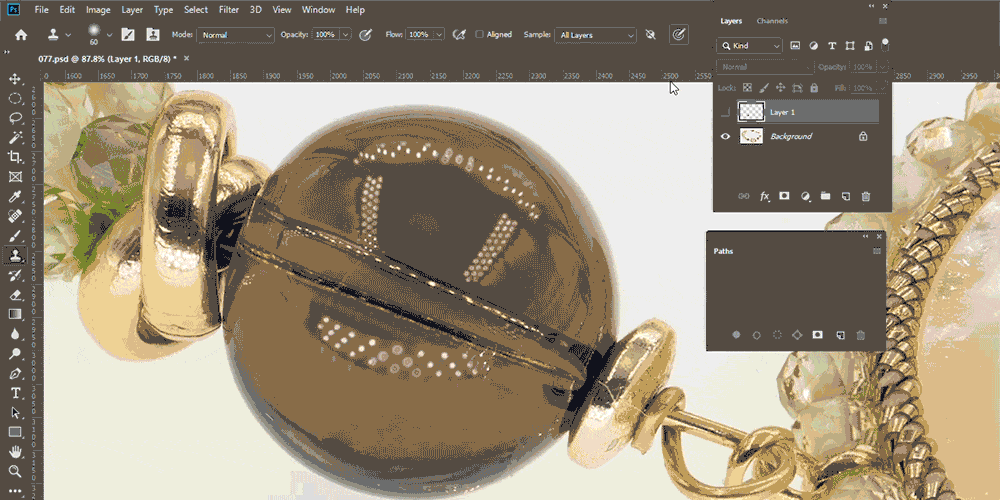Image resolution: width=1000 pixels, height=500 pixels.
Task: Select the Clone Stamp tool
Action: [x=15, y=256]
